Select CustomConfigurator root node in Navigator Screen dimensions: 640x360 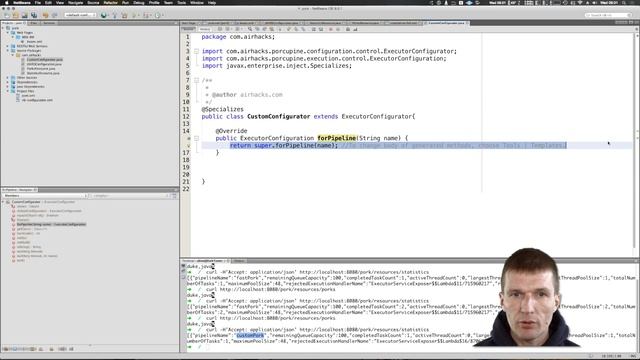coord(26,202)
